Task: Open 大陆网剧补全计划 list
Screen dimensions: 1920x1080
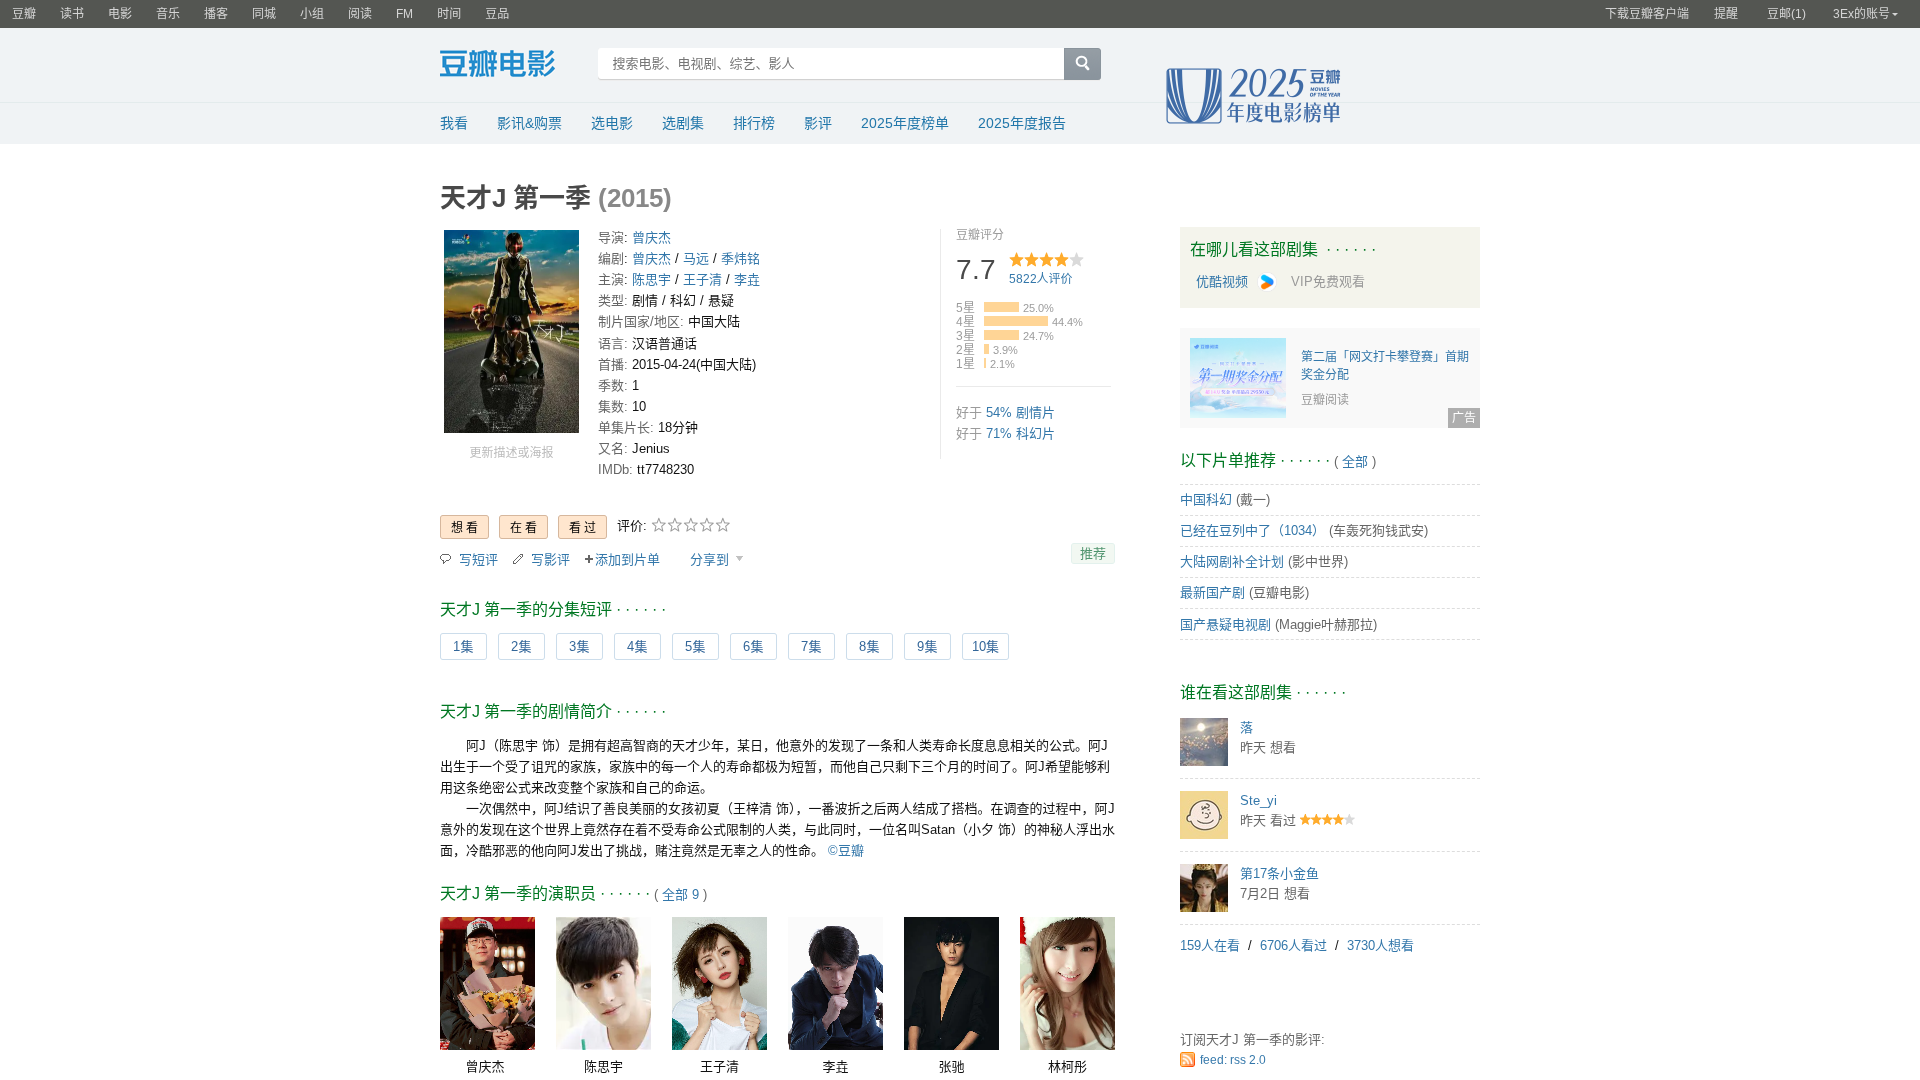Action: (x=1232, y=562)
